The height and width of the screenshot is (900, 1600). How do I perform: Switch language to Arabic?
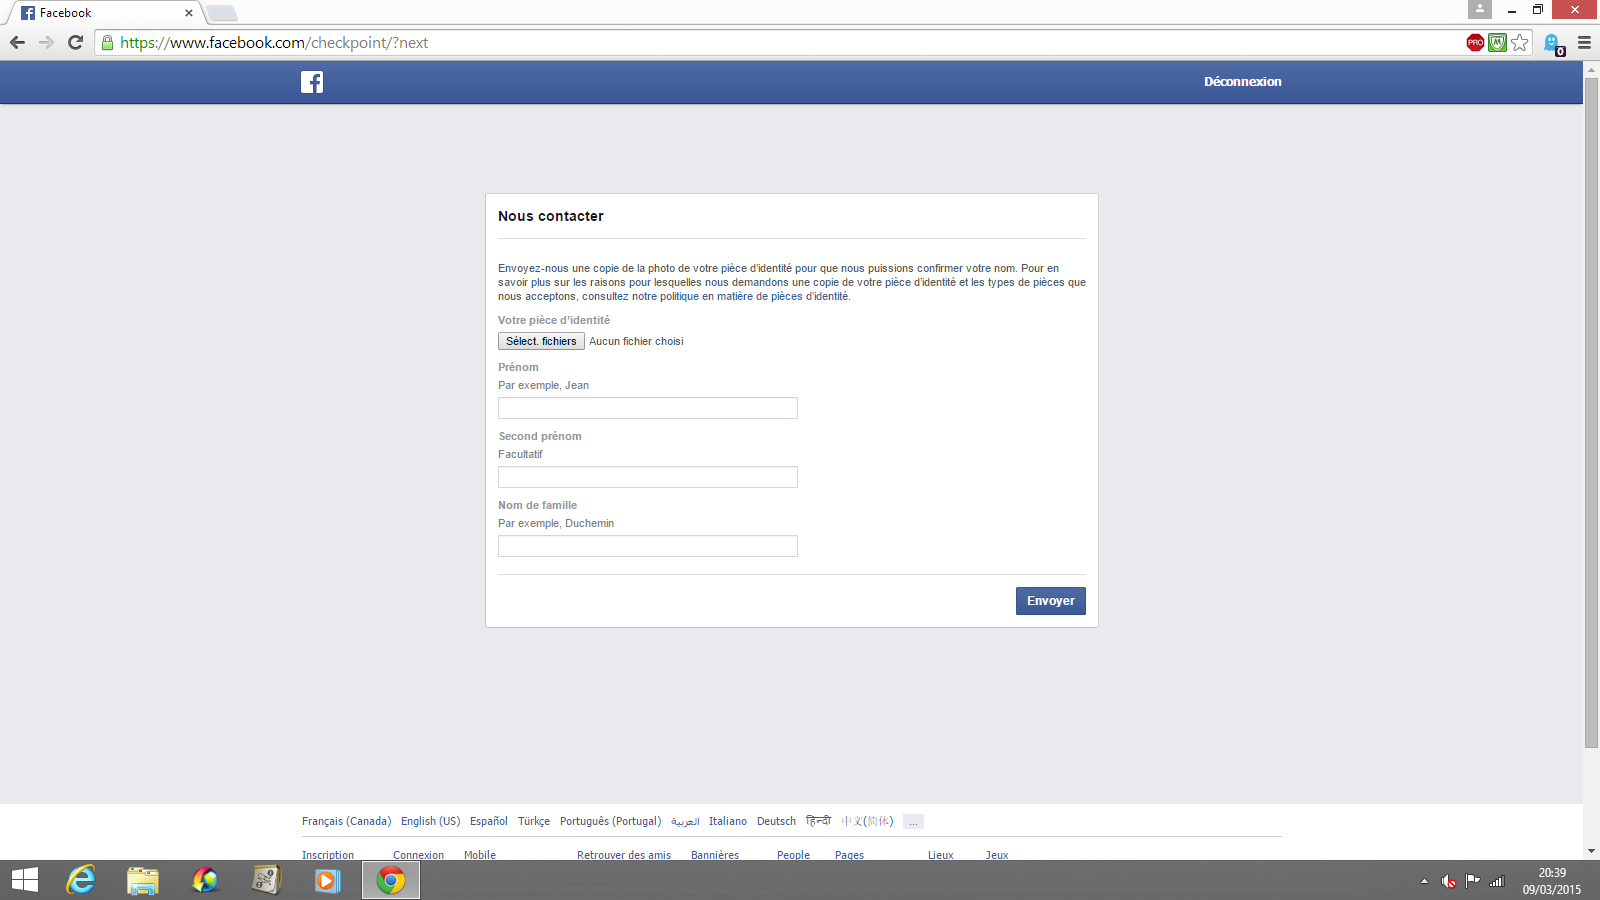(685, 821)
